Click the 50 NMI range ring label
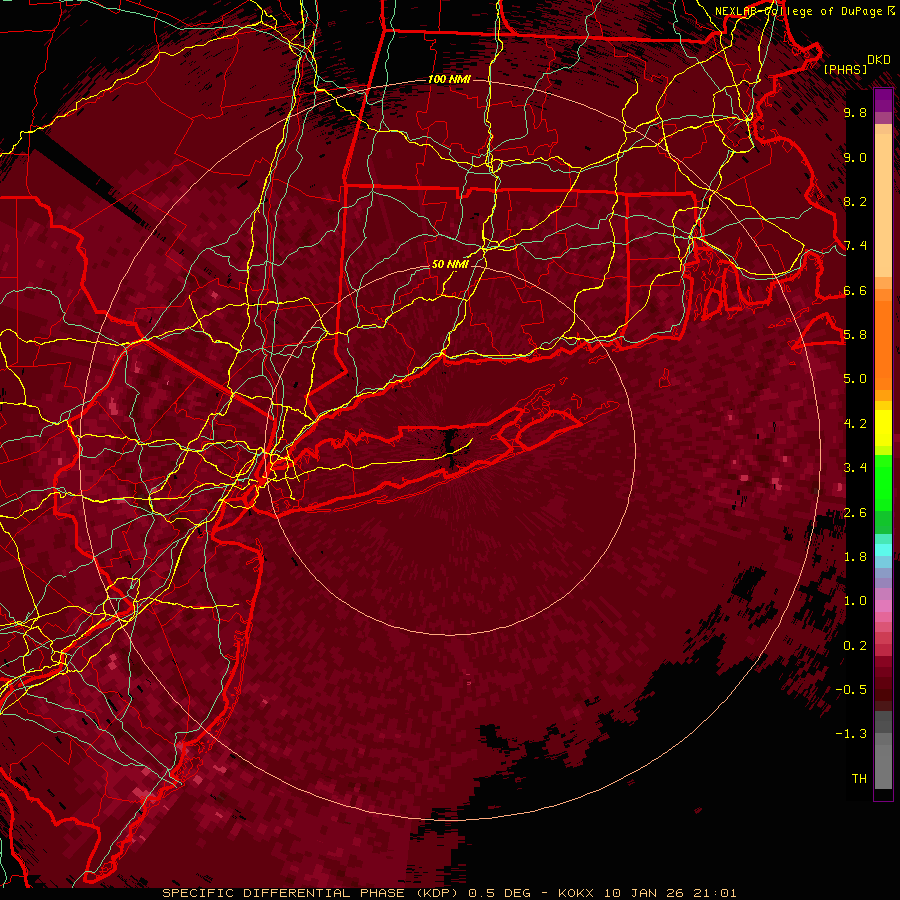900x900 pixels. [450, 264]
